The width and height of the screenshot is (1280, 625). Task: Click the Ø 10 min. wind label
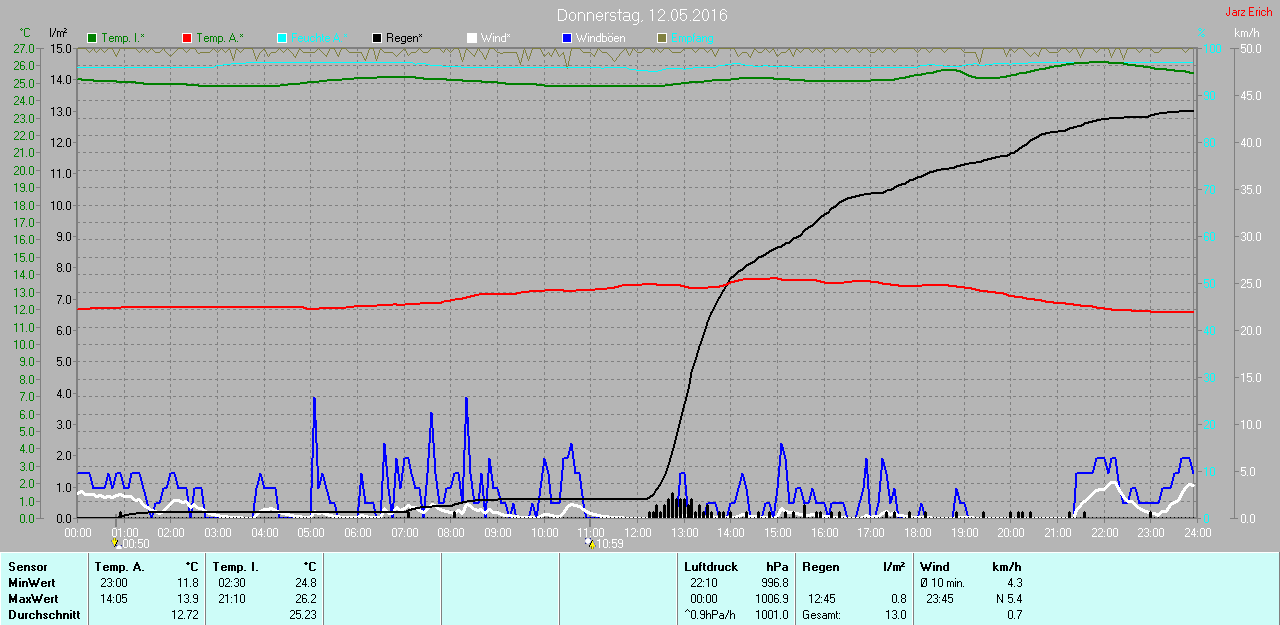(942, 582)
